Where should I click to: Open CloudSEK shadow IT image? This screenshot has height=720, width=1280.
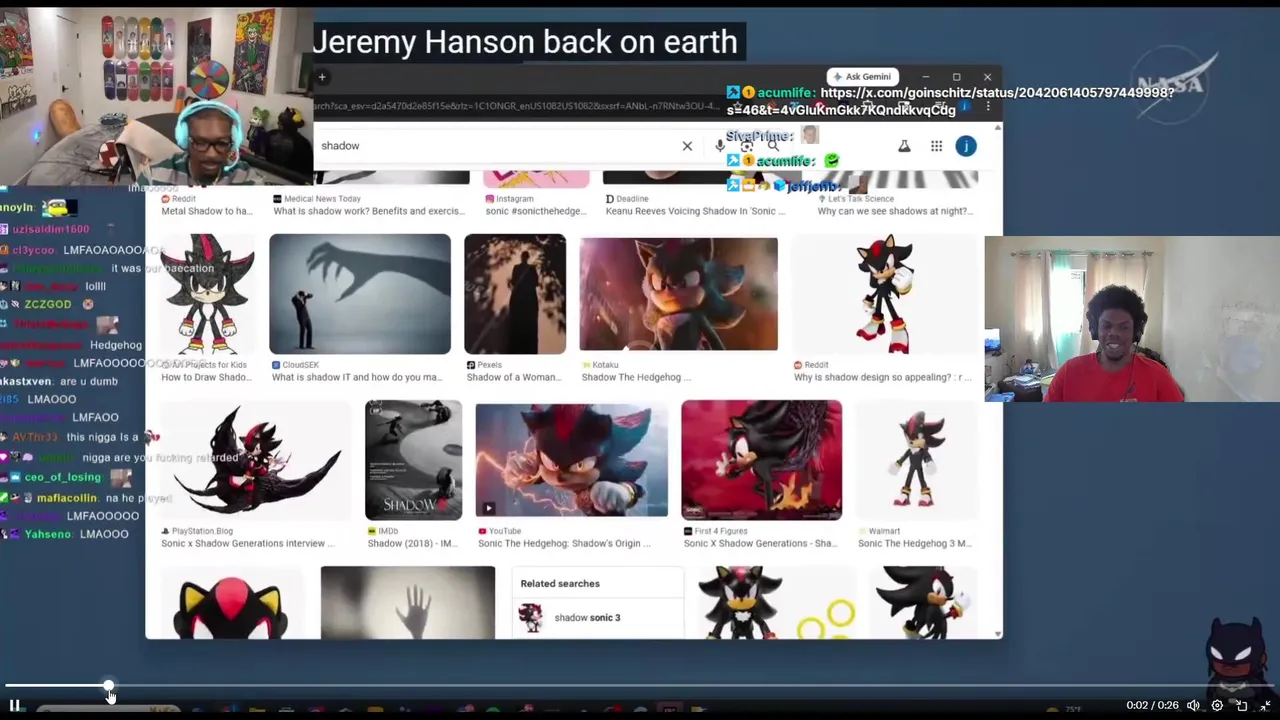[x=360, y=294]
